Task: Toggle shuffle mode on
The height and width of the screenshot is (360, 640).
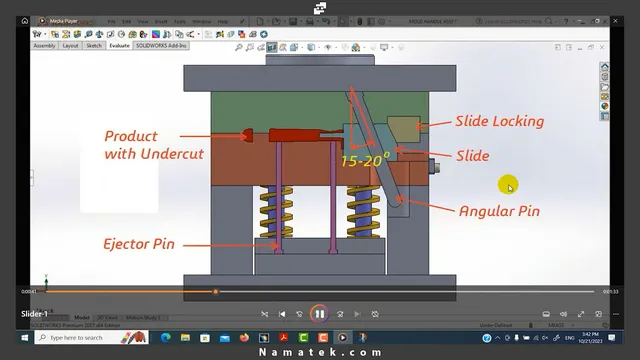Action: tap(264, 314)
